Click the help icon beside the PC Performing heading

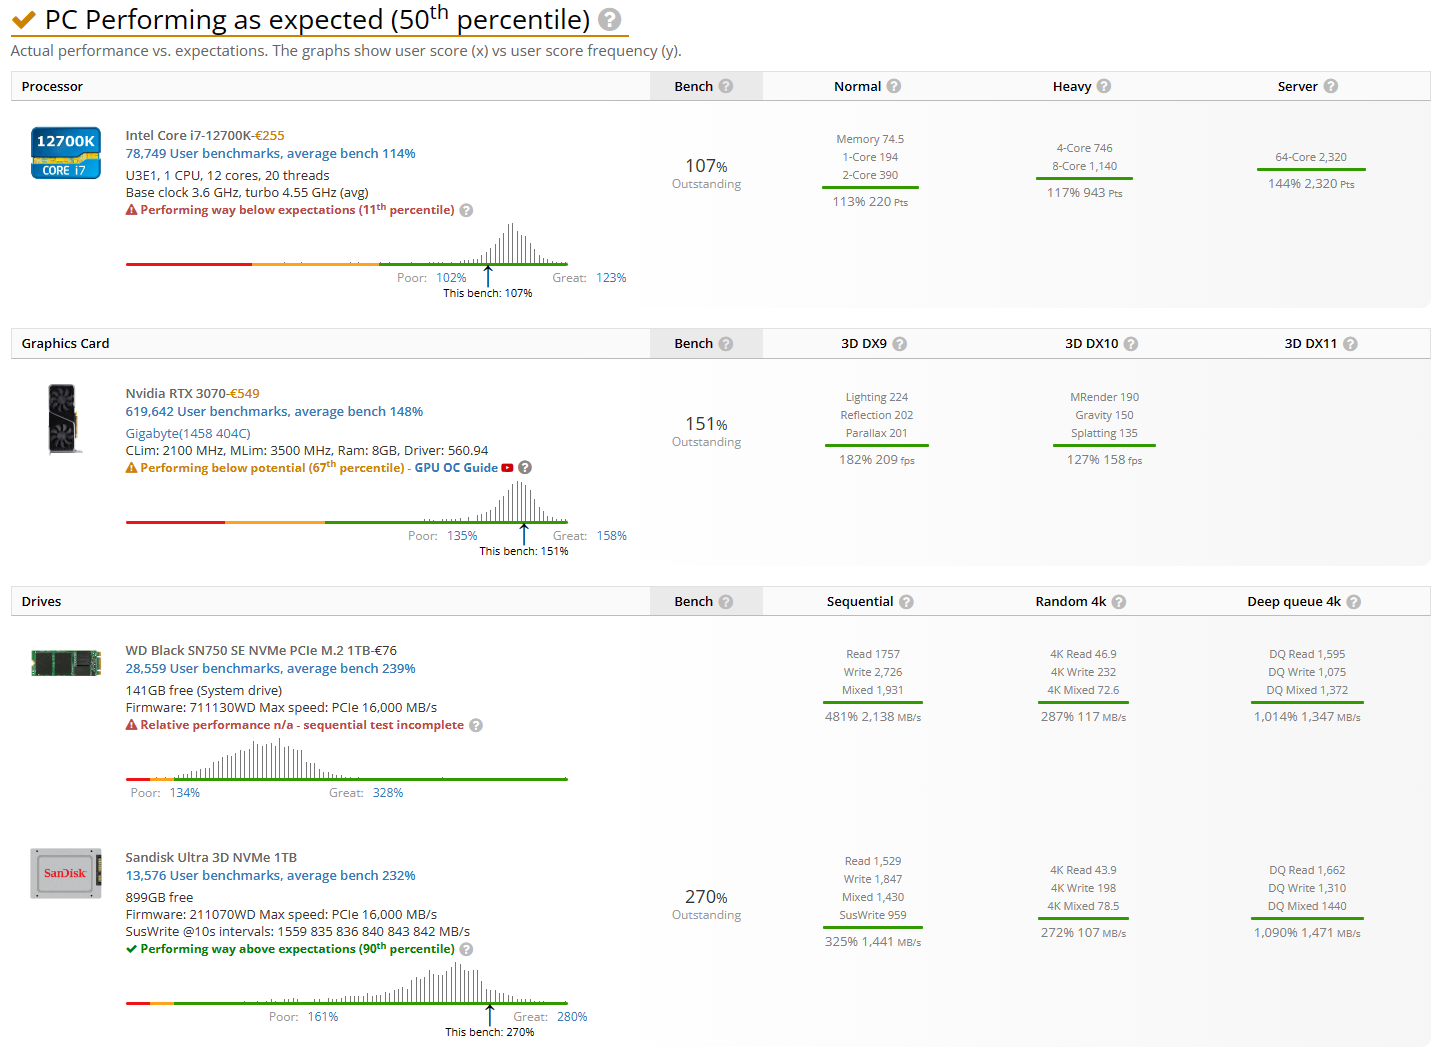click(609, 19)
